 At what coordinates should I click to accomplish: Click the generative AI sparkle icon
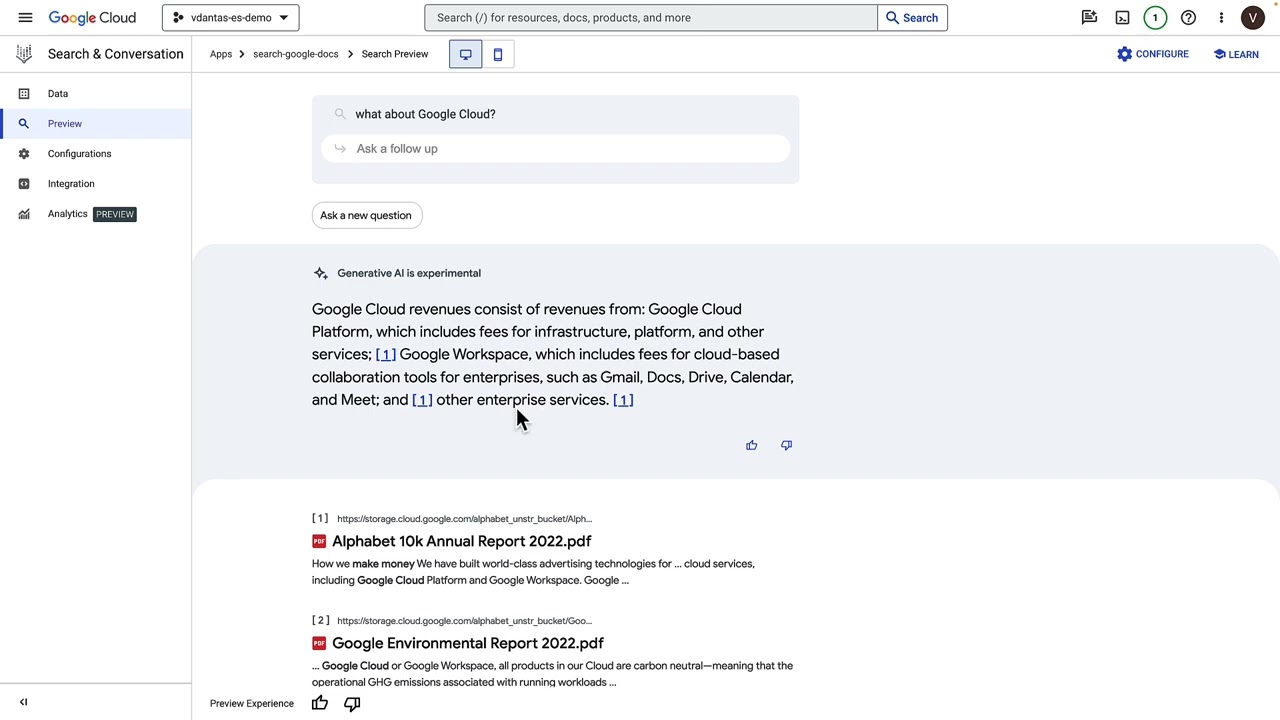320,273
